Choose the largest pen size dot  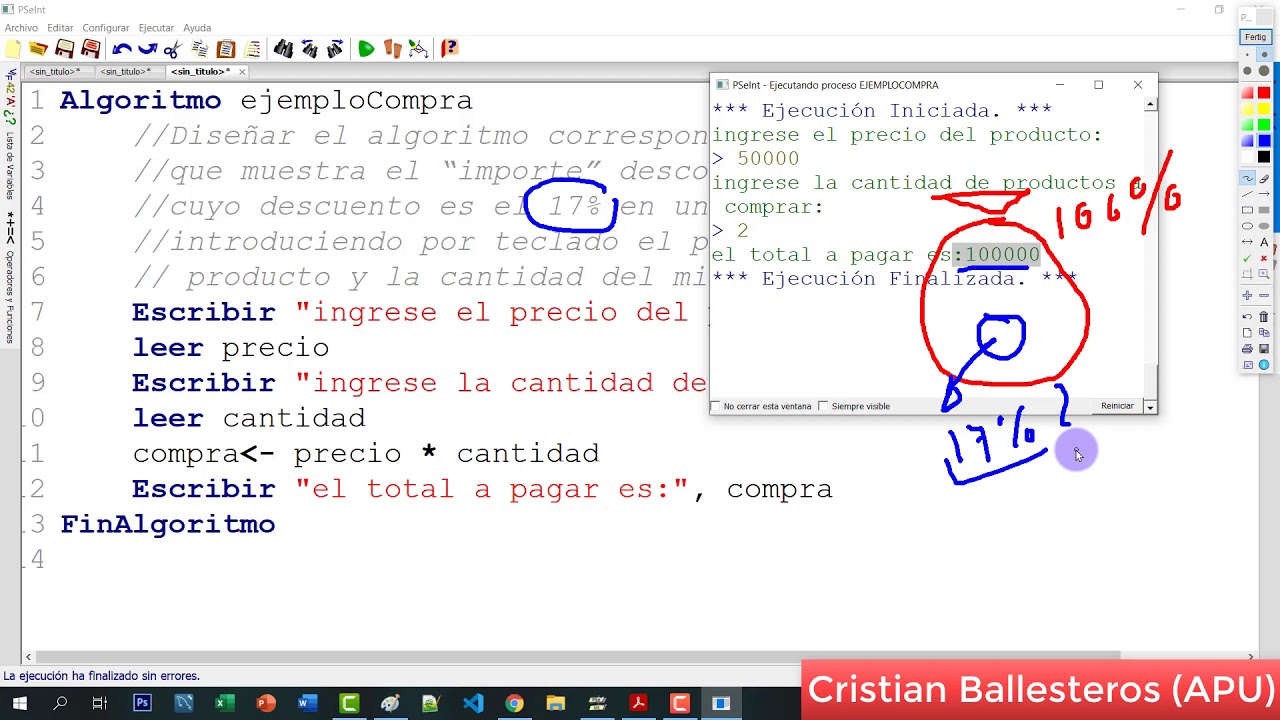coord(1264,70)
